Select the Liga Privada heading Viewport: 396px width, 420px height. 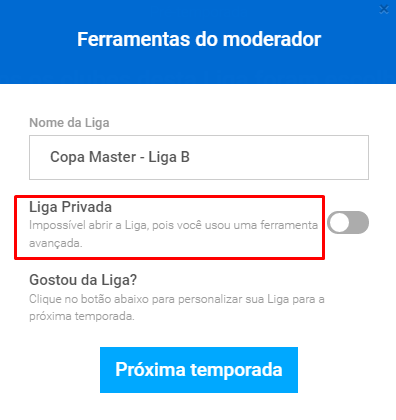click(70, 207)
